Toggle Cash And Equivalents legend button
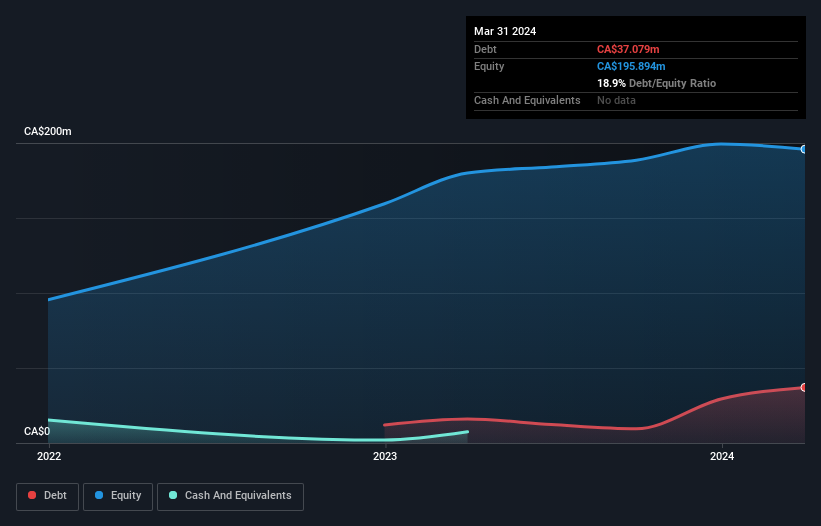Viewport: 821px width, 526px height. coord(230,496)
